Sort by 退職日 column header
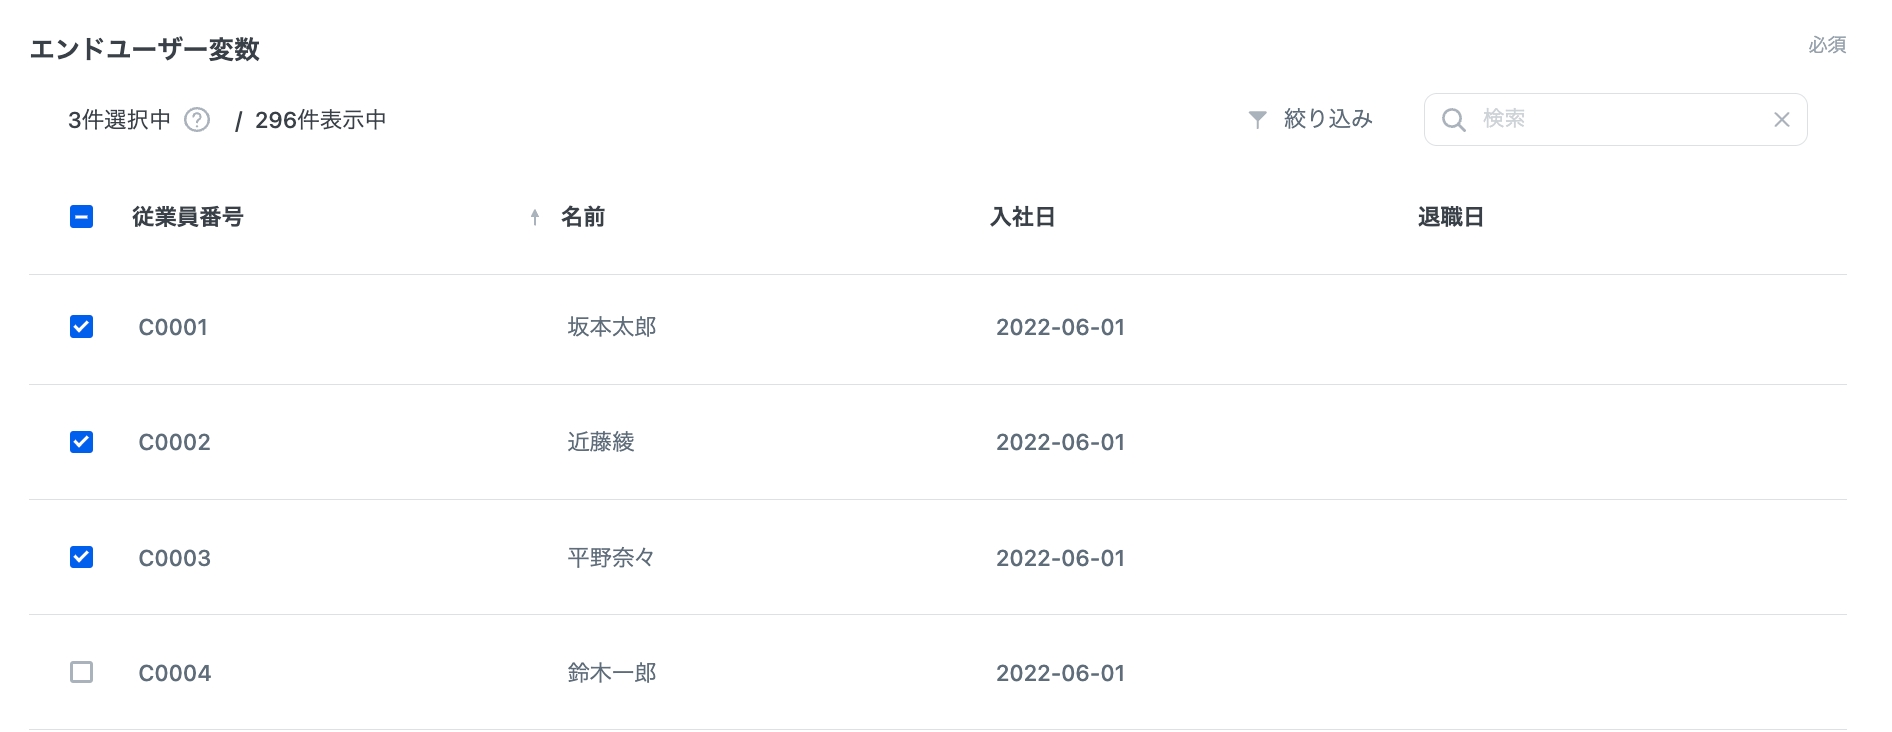The height and width of the screenshot is (732, 1892). (1450, 217)
